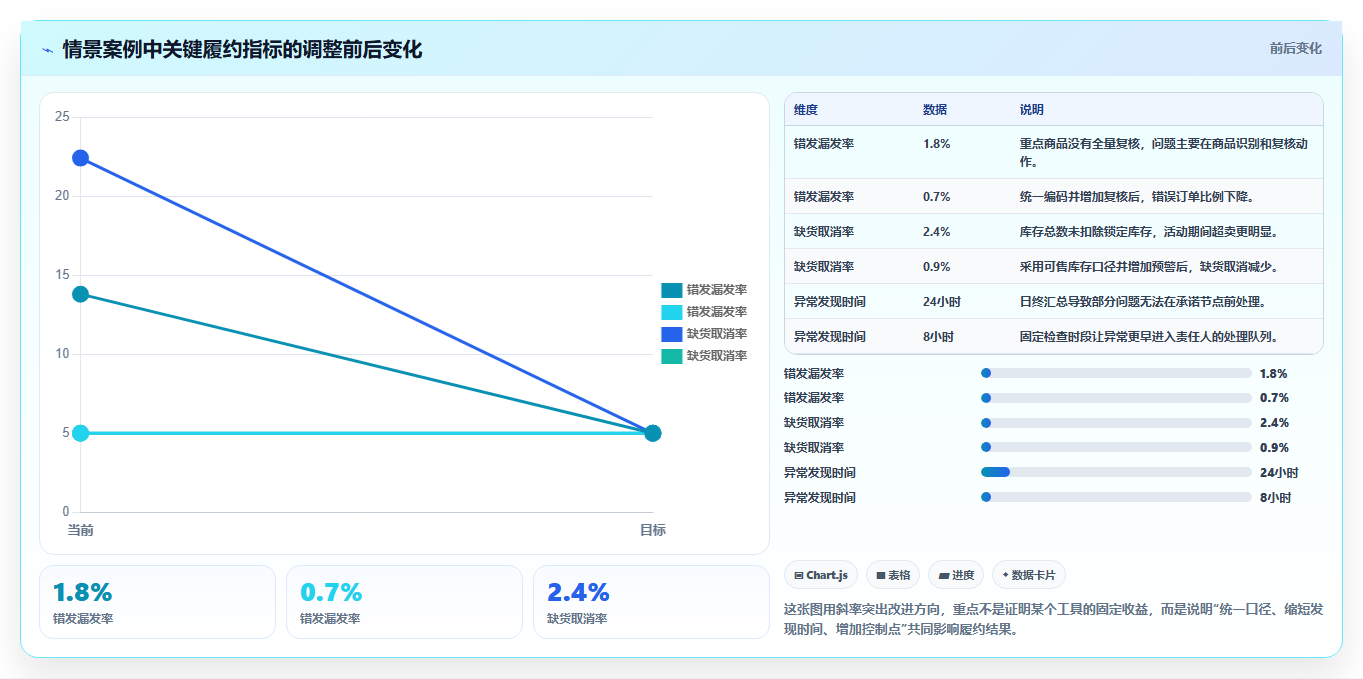Viewport: 1363px width, 679px height.
Task: Click the 2.4% cell in the table
Action: 937,232
